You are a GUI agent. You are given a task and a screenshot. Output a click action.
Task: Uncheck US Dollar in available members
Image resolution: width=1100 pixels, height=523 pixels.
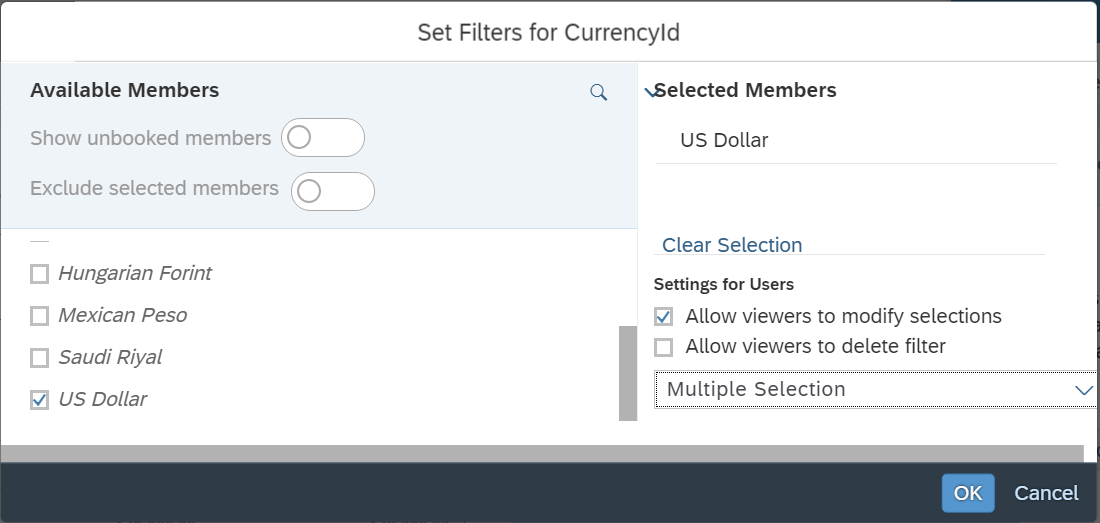point(39,400)
